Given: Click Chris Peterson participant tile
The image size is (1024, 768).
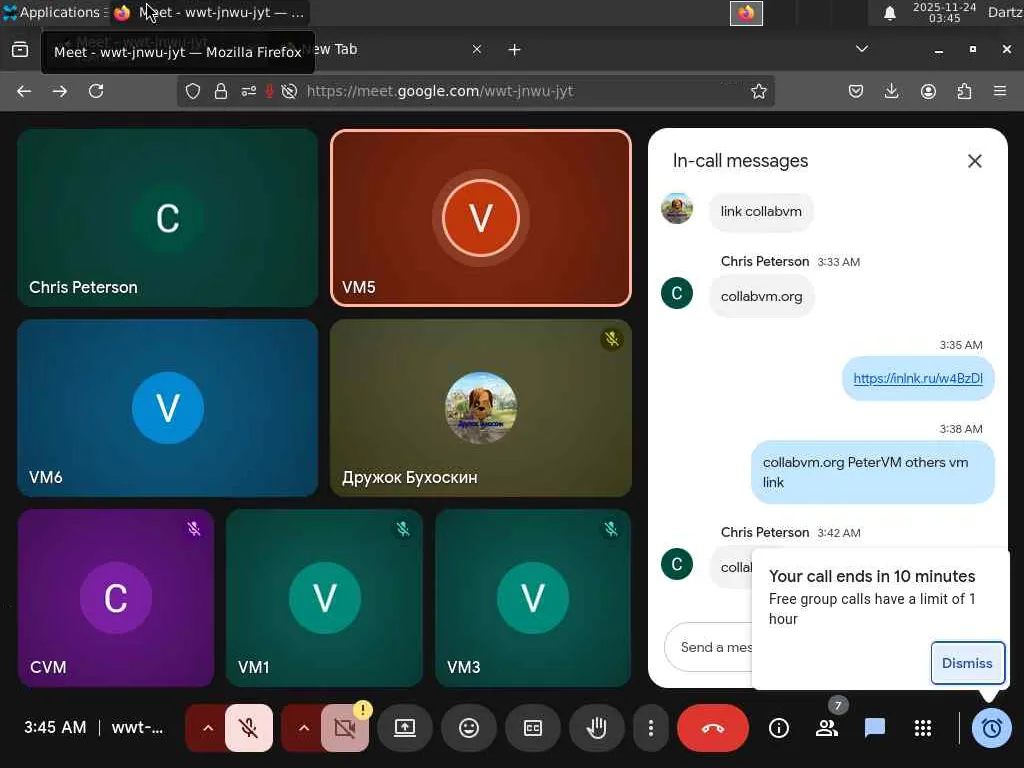Looking at the screenshot, I should (168, 217).
